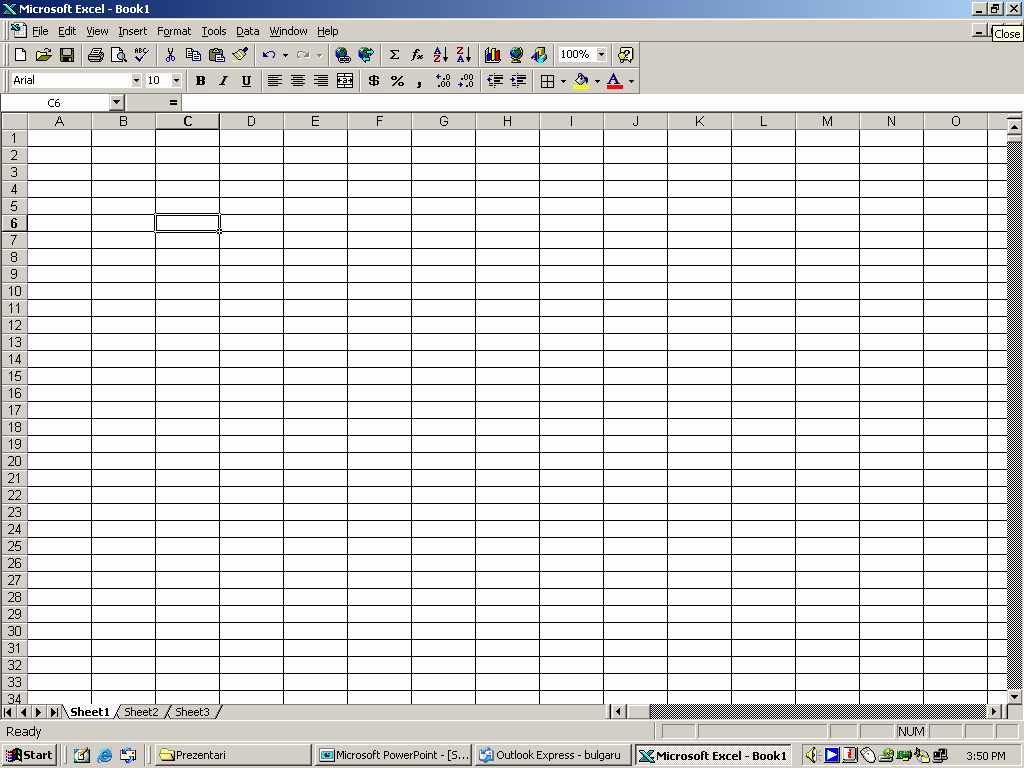Screen dimensions: 1024x768
Task: Toggle Bold formatting
Action: coord(200,81)
